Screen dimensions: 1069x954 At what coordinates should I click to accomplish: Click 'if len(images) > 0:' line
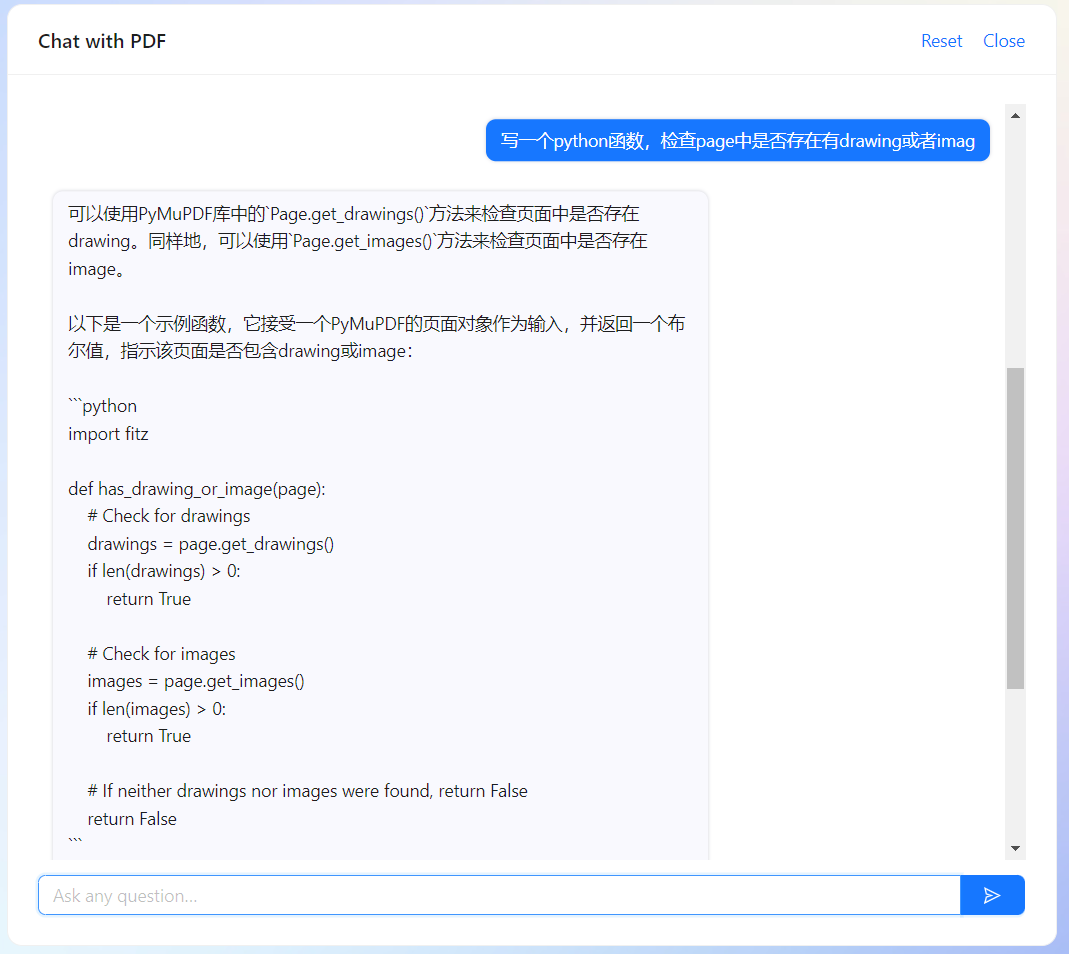[157, 709]
